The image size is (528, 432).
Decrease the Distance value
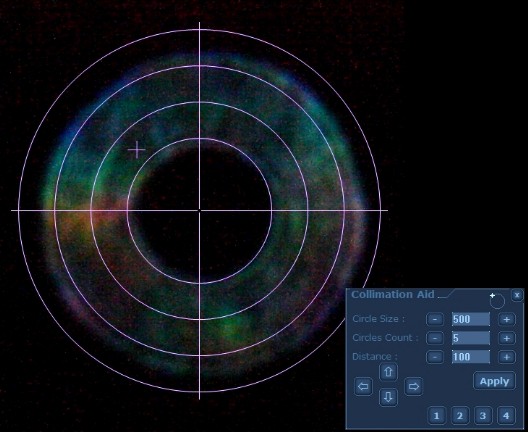435,357
